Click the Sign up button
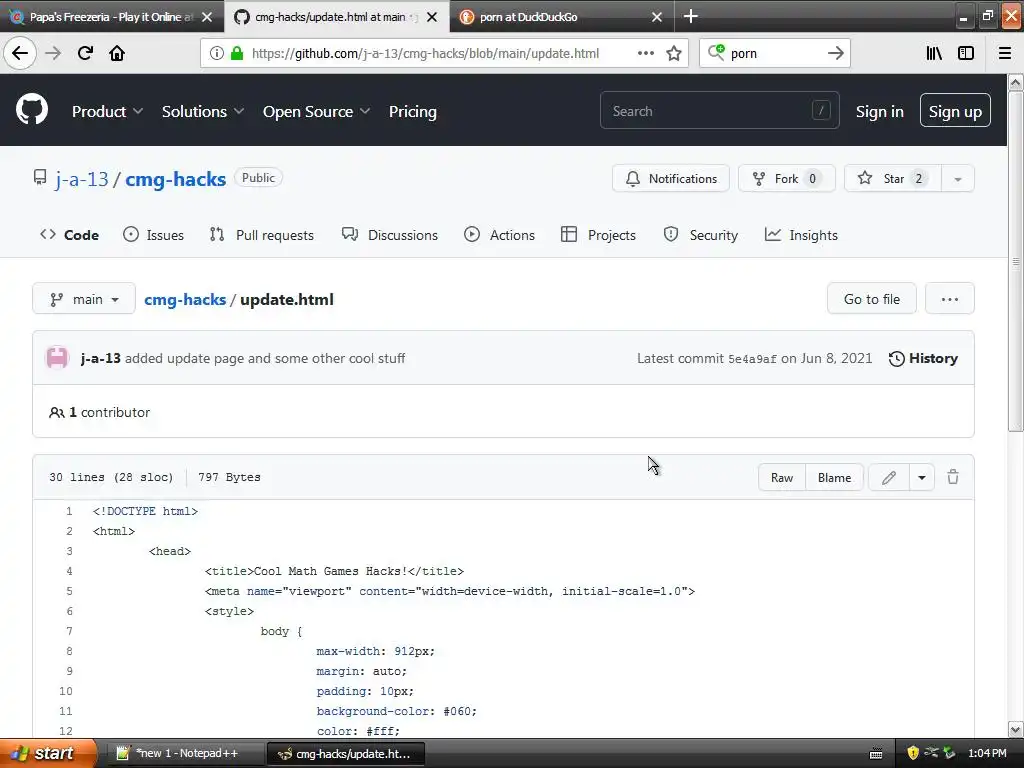Screen dimensions: 1024x768 pyautogui.click(x=955, y=110)
